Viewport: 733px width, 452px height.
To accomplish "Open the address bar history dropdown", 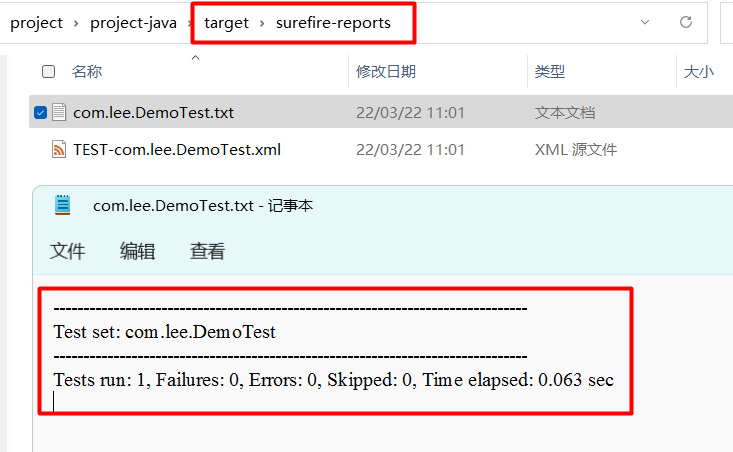I will 645,22.
